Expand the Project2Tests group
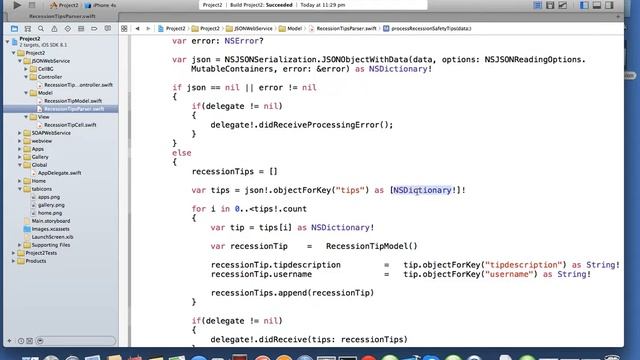640x360 pixels. pyautogui.click(x=13, y=253)
